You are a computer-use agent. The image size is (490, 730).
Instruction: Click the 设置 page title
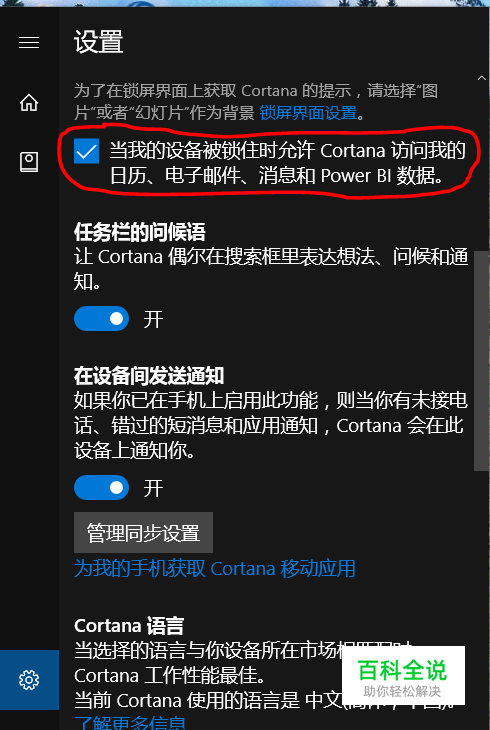[98, 42]
